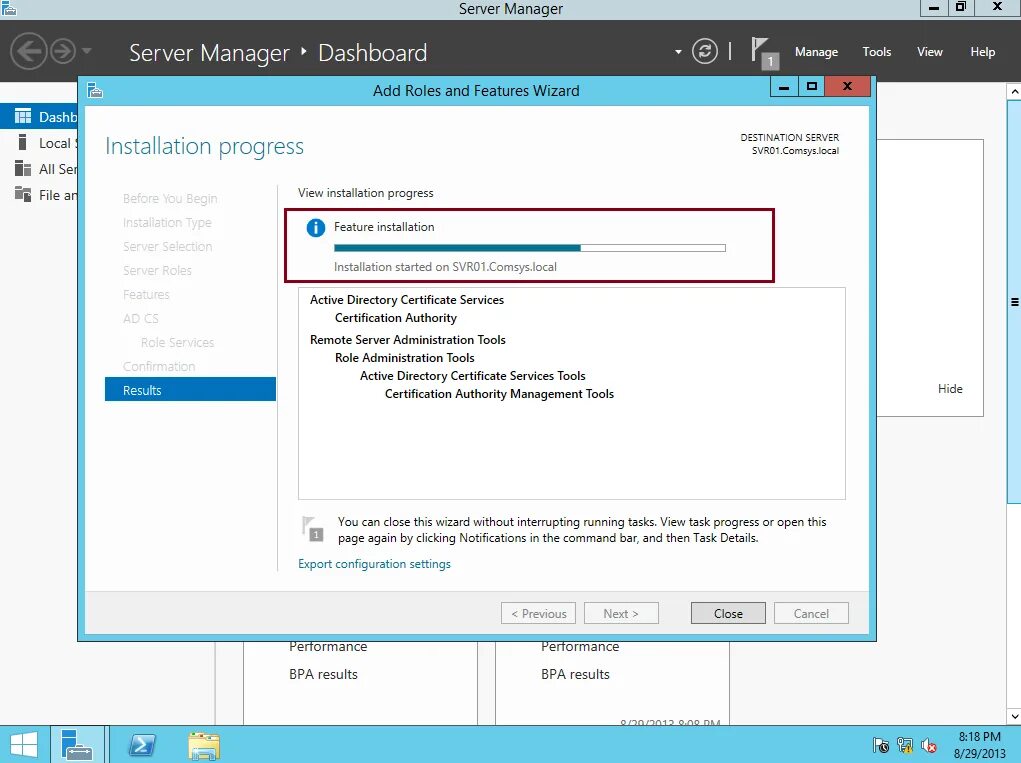This screenshot has height=763, width=1021.
Task: Open the Notifications flag in command bar
Action: click(x=763, y=52)
